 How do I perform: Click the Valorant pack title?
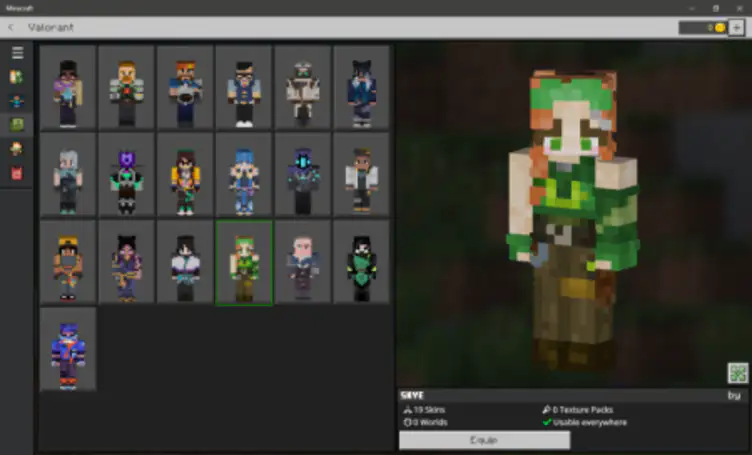tap(51, 27)
